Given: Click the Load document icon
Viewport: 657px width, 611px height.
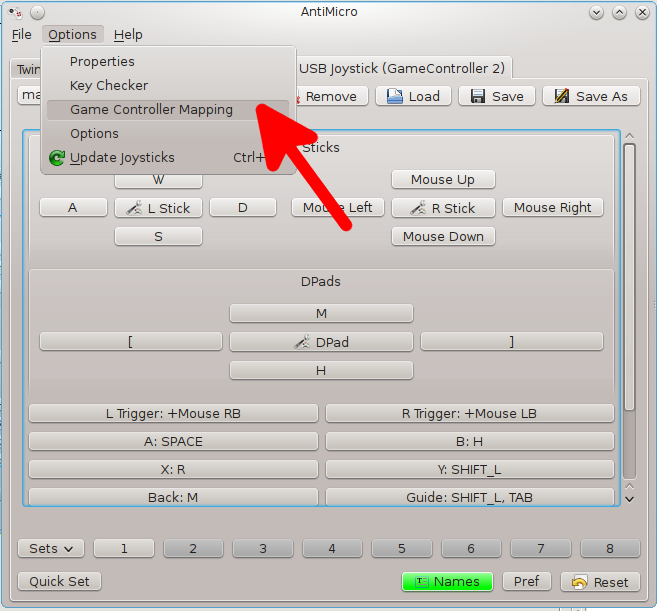Looking at the screenshot, I should tap(394, 96).
